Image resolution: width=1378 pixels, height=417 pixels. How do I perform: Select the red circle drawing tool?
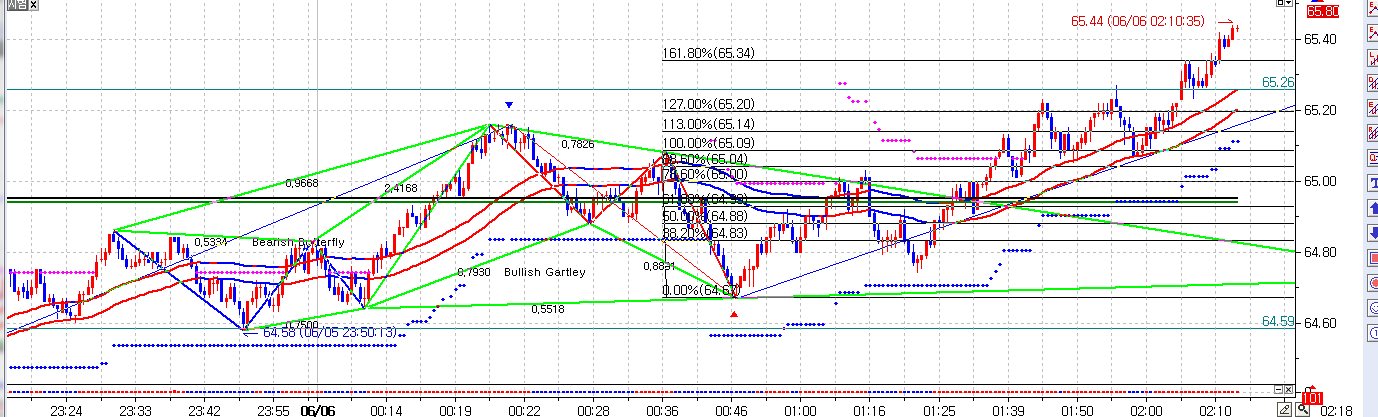coord(1371,281)
